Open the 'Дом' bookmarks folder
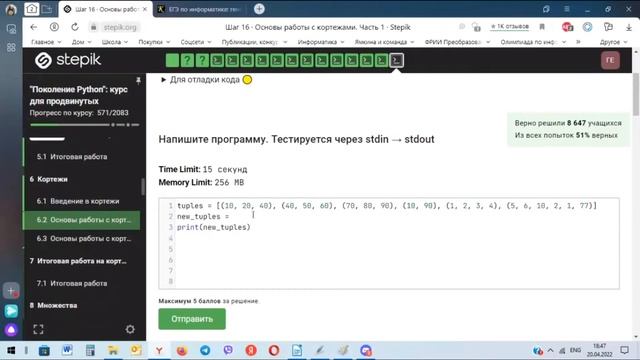The width and height of the screenshot is (640, 360). click(x=81, y=42)
